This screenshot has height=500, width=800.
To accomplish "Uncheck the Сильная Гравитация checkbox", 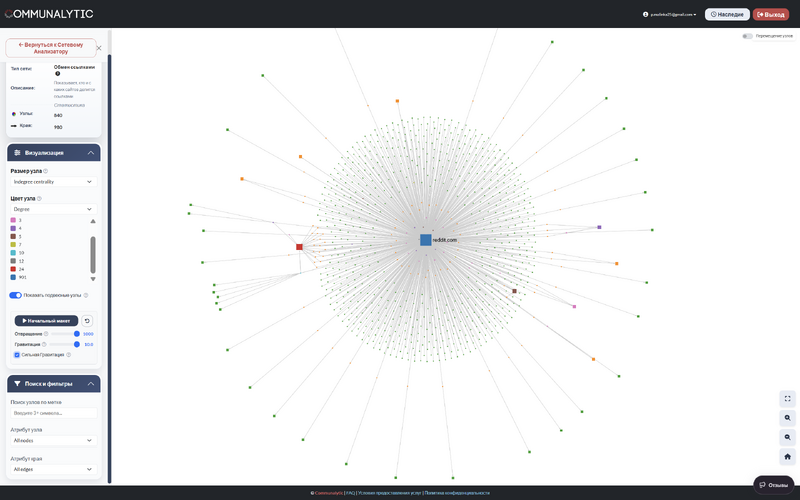I will [17, 355].
